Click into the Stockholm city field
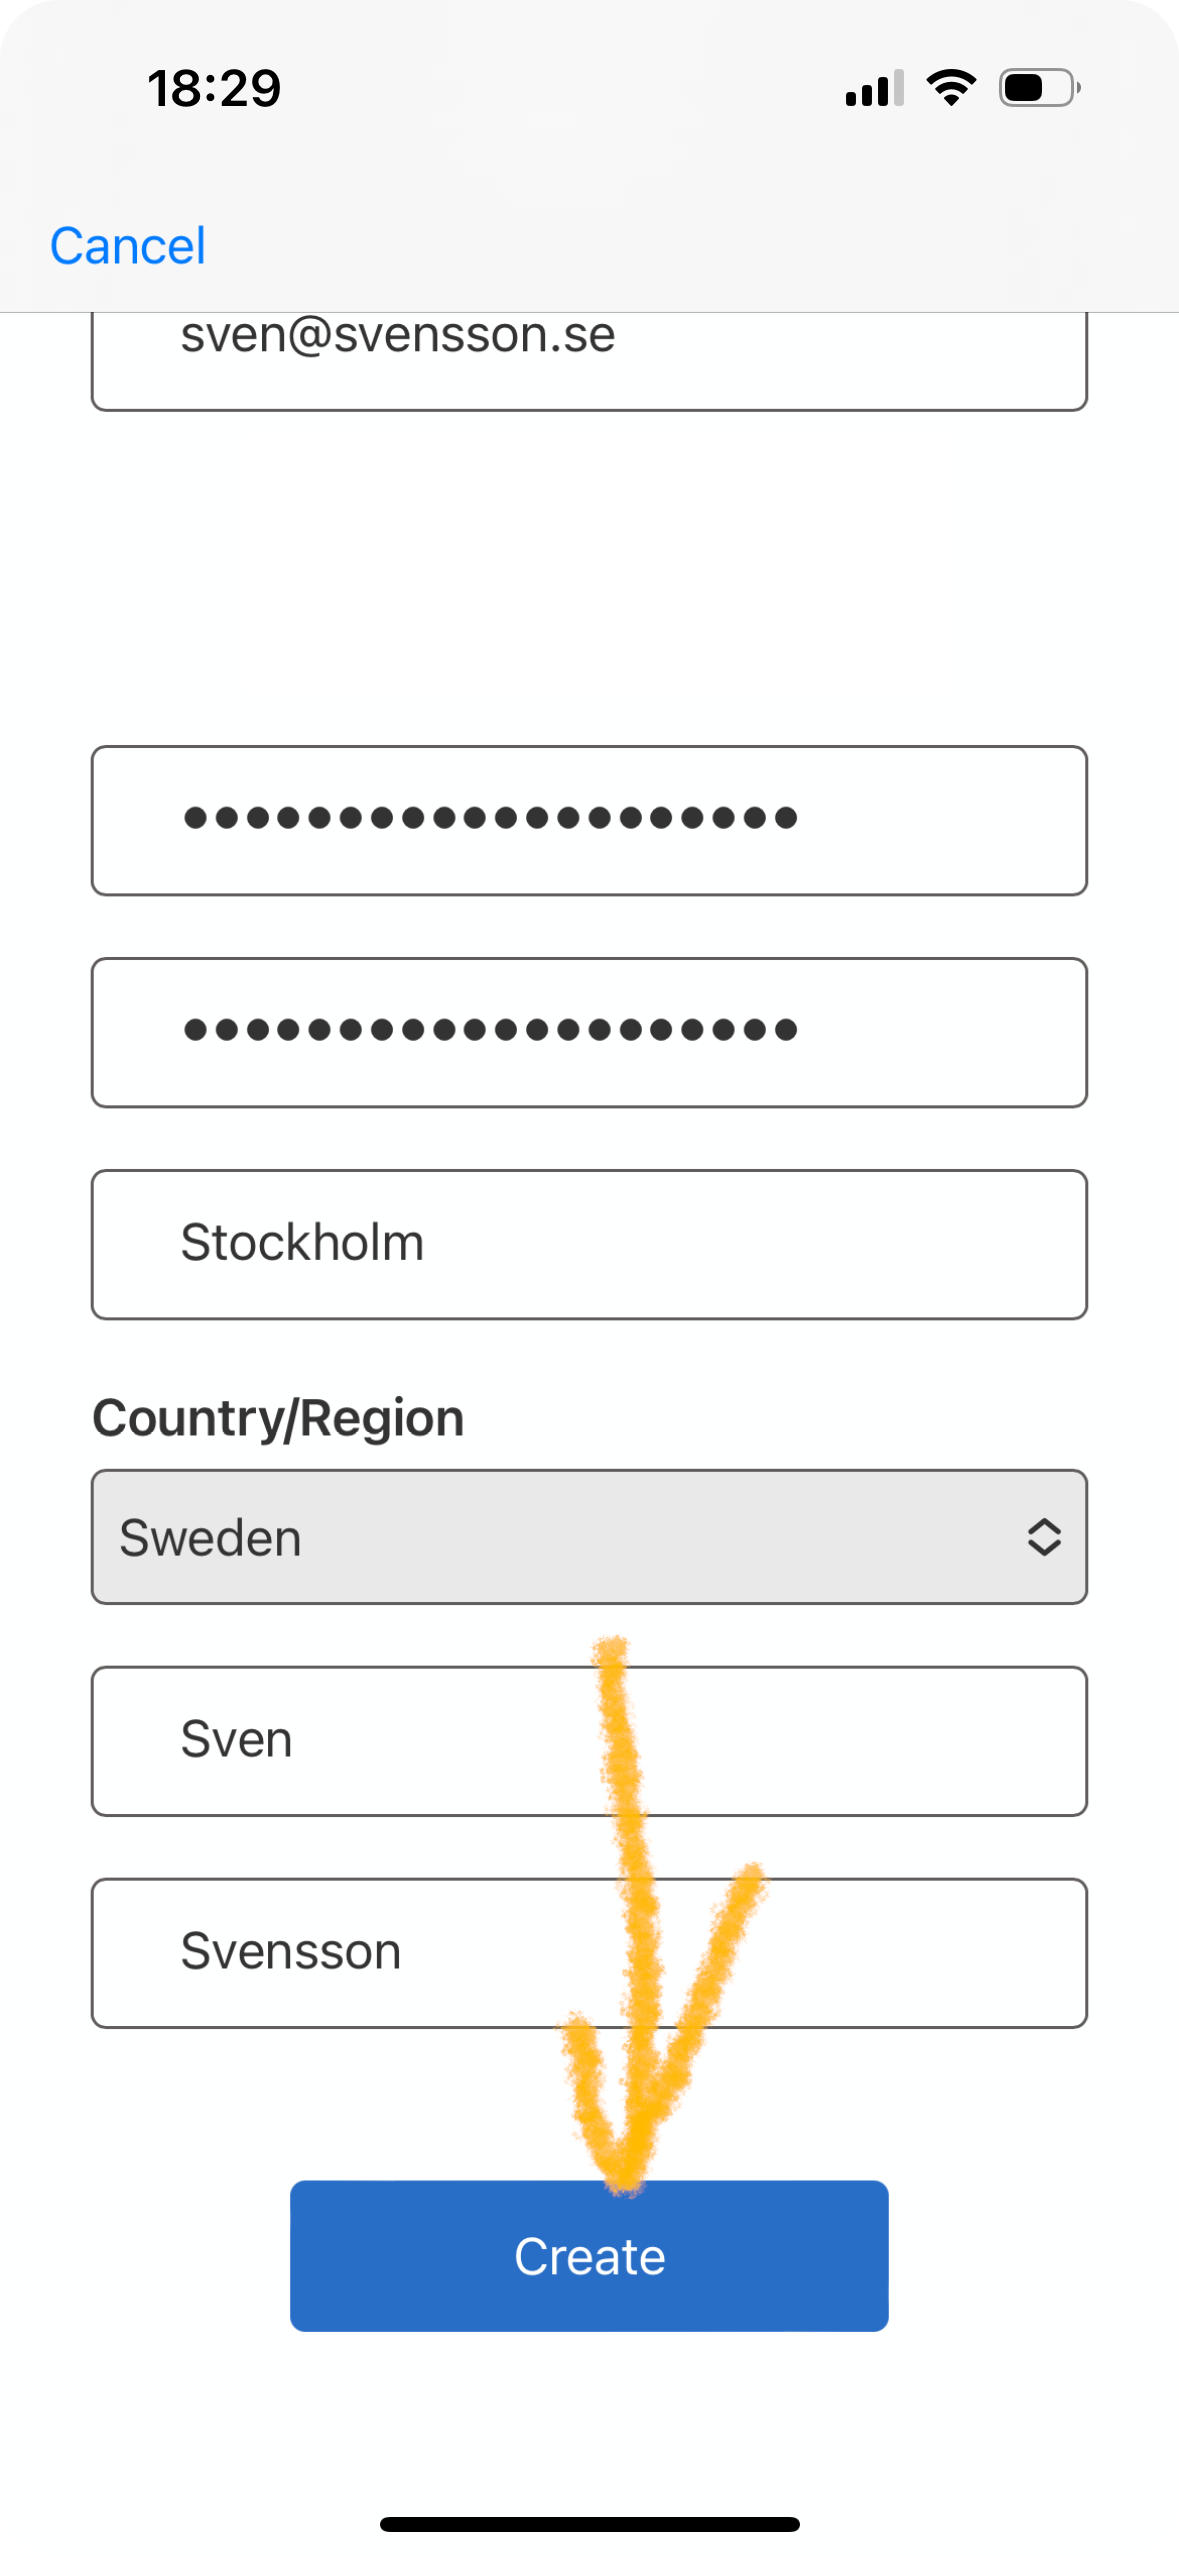1179x2556 pixels. click(588, 1244)
